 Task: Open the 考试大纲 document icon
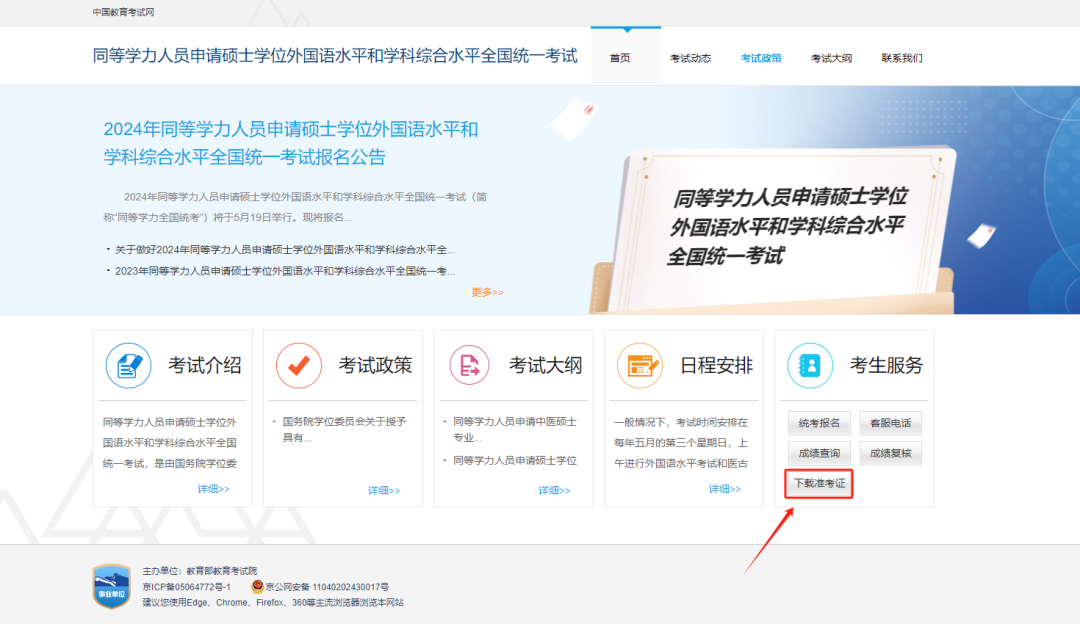467,365
